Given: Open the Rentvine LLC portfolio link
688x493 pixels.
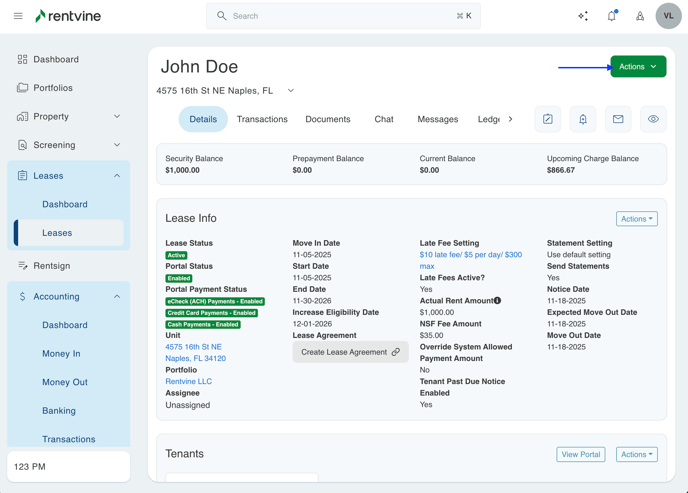Looking at the screenshot, I should tap(188, 381).
